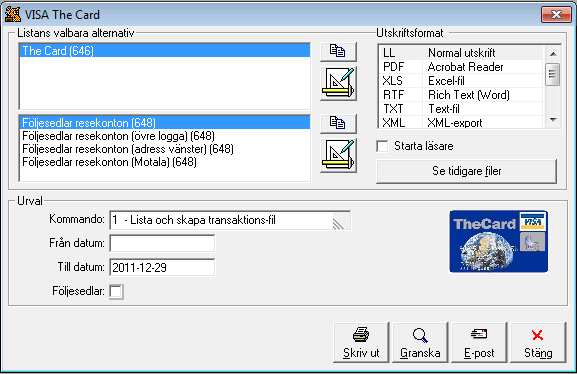
Task: Choose XLS Excel-fil format
Action: (461, 81)
